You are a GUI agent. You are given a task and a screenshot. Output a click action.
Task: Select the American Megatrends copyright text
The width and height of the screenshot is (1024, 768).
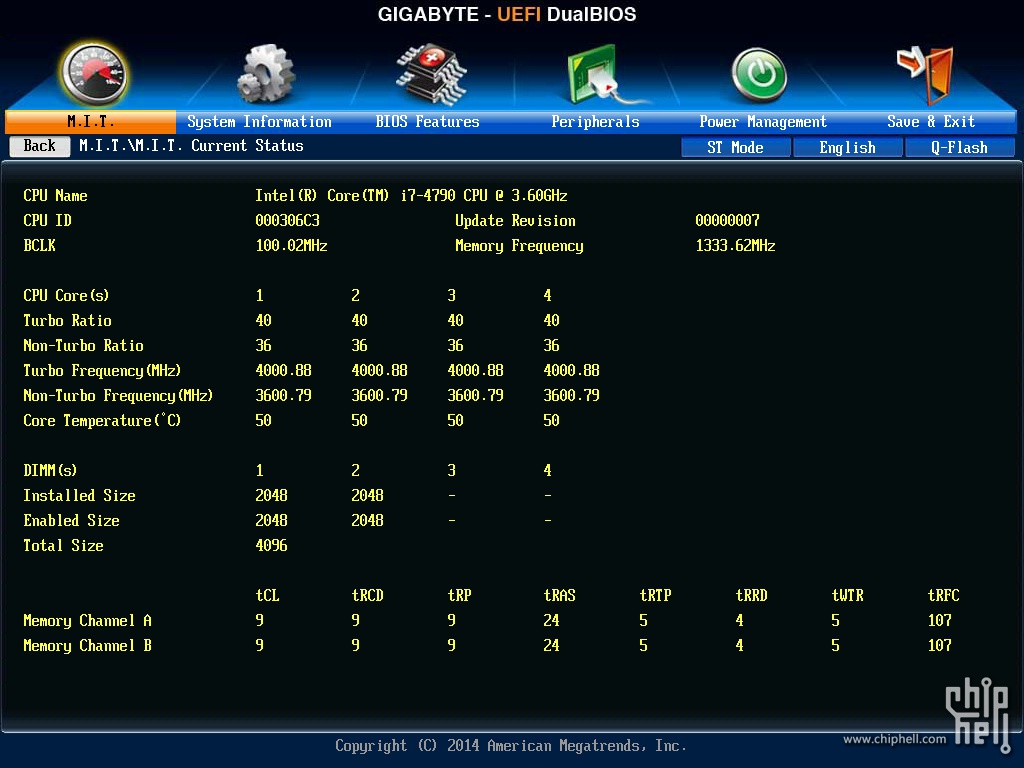point(511,746)
